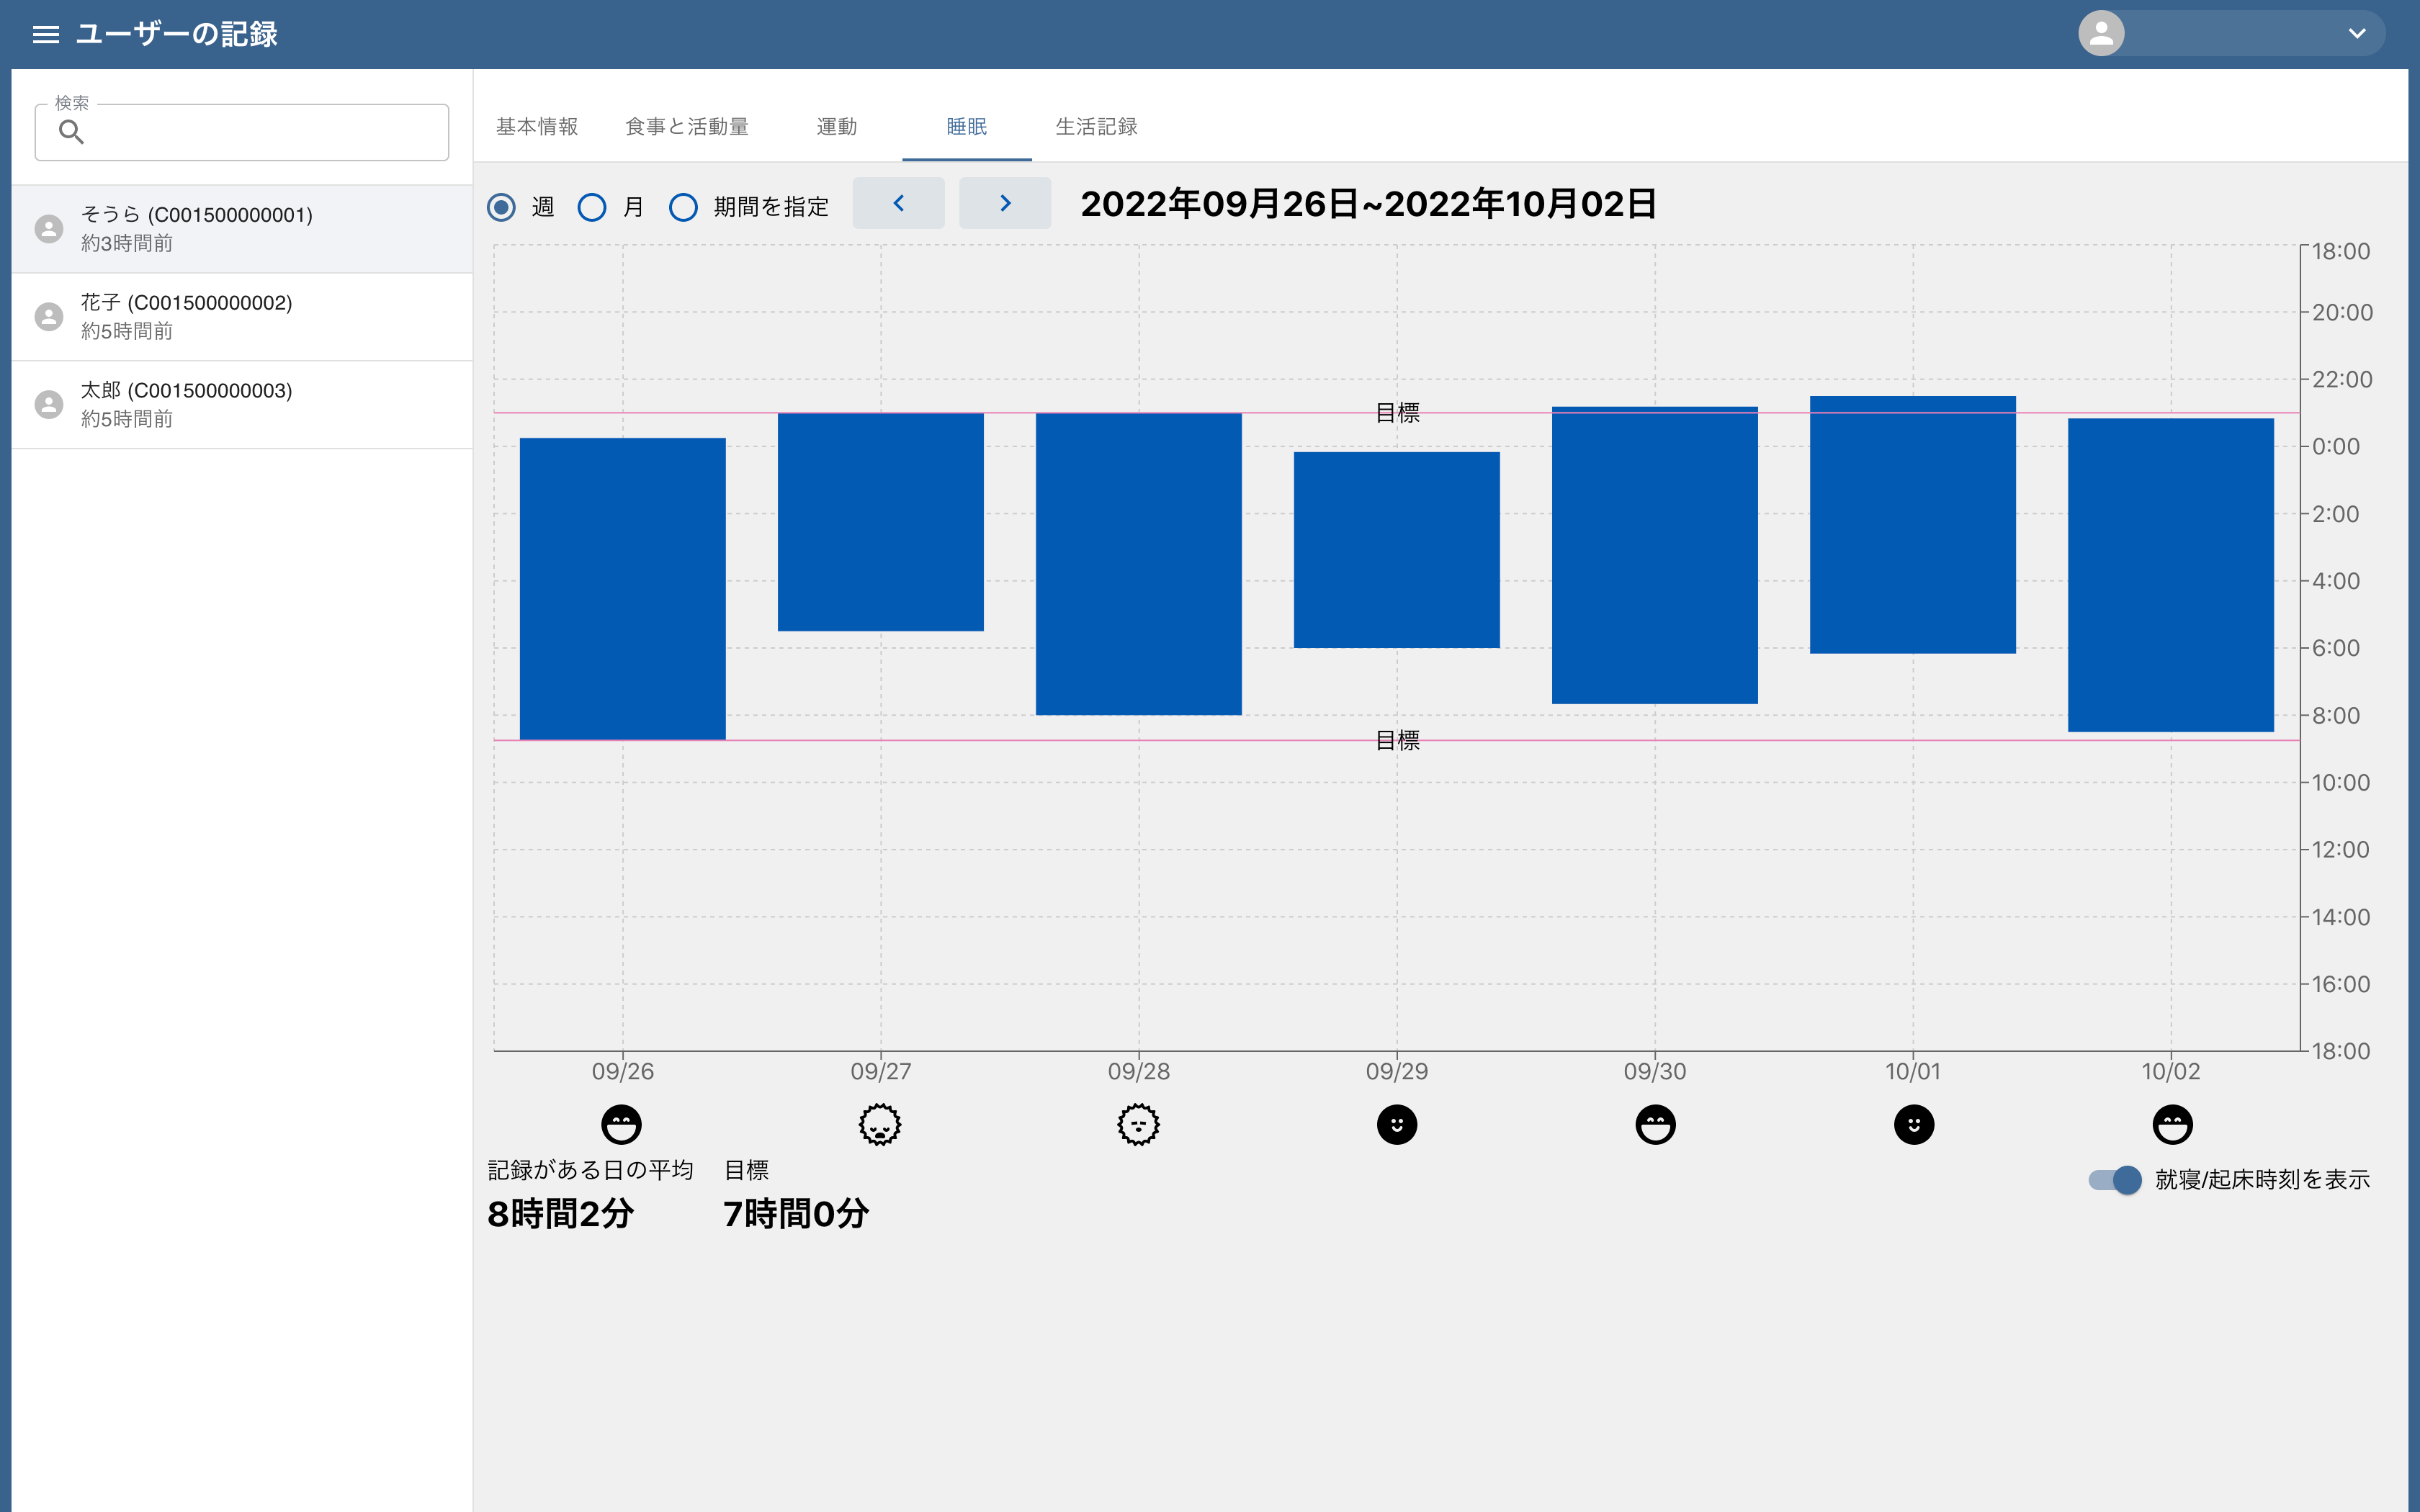Screen dimensions: 2420x1512
Task: Click the 09/29 smiling mood face
Action: (x=1396, y=1124)
